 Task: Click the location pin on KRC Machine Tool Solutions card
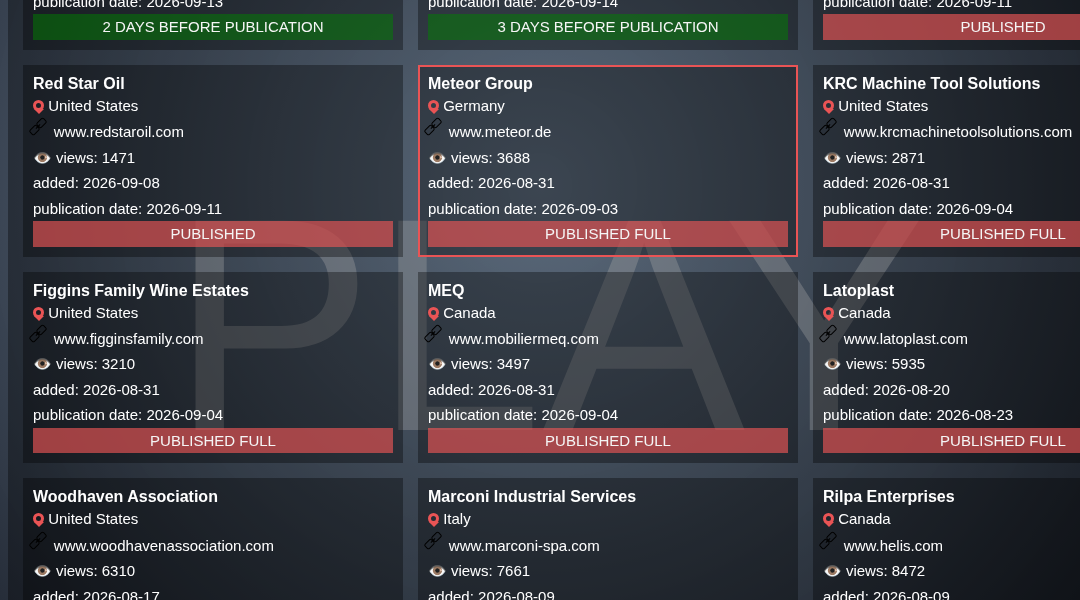(x=829, y=107)
